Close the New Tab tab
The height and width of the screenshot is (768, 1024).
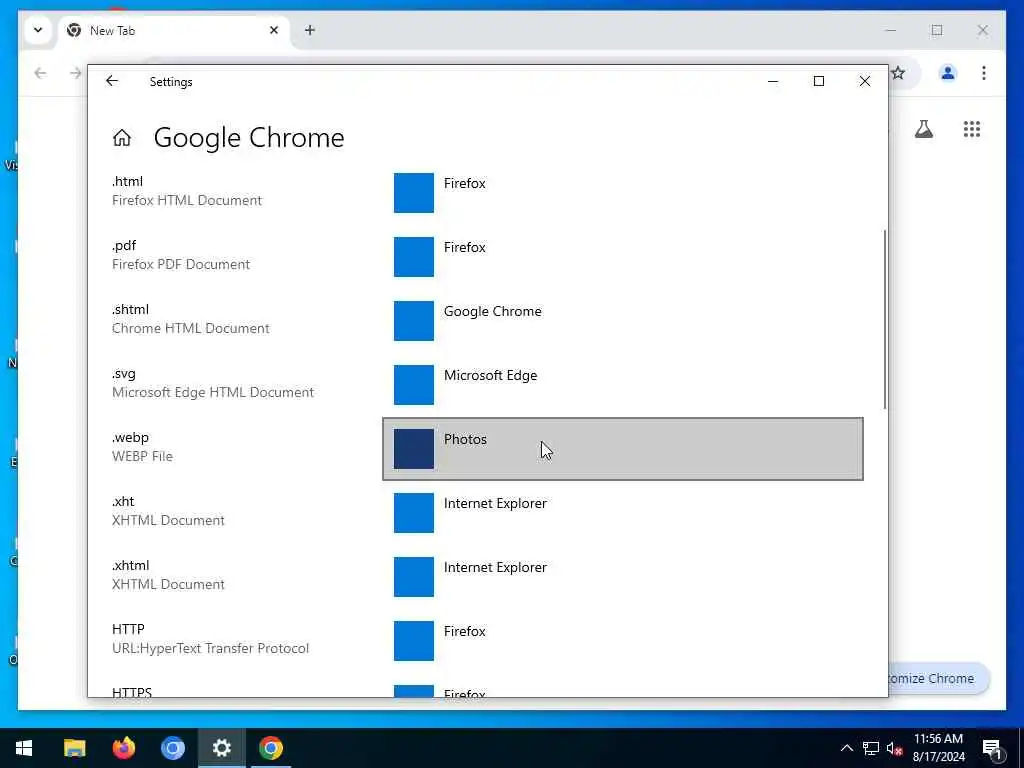point(274,30)
